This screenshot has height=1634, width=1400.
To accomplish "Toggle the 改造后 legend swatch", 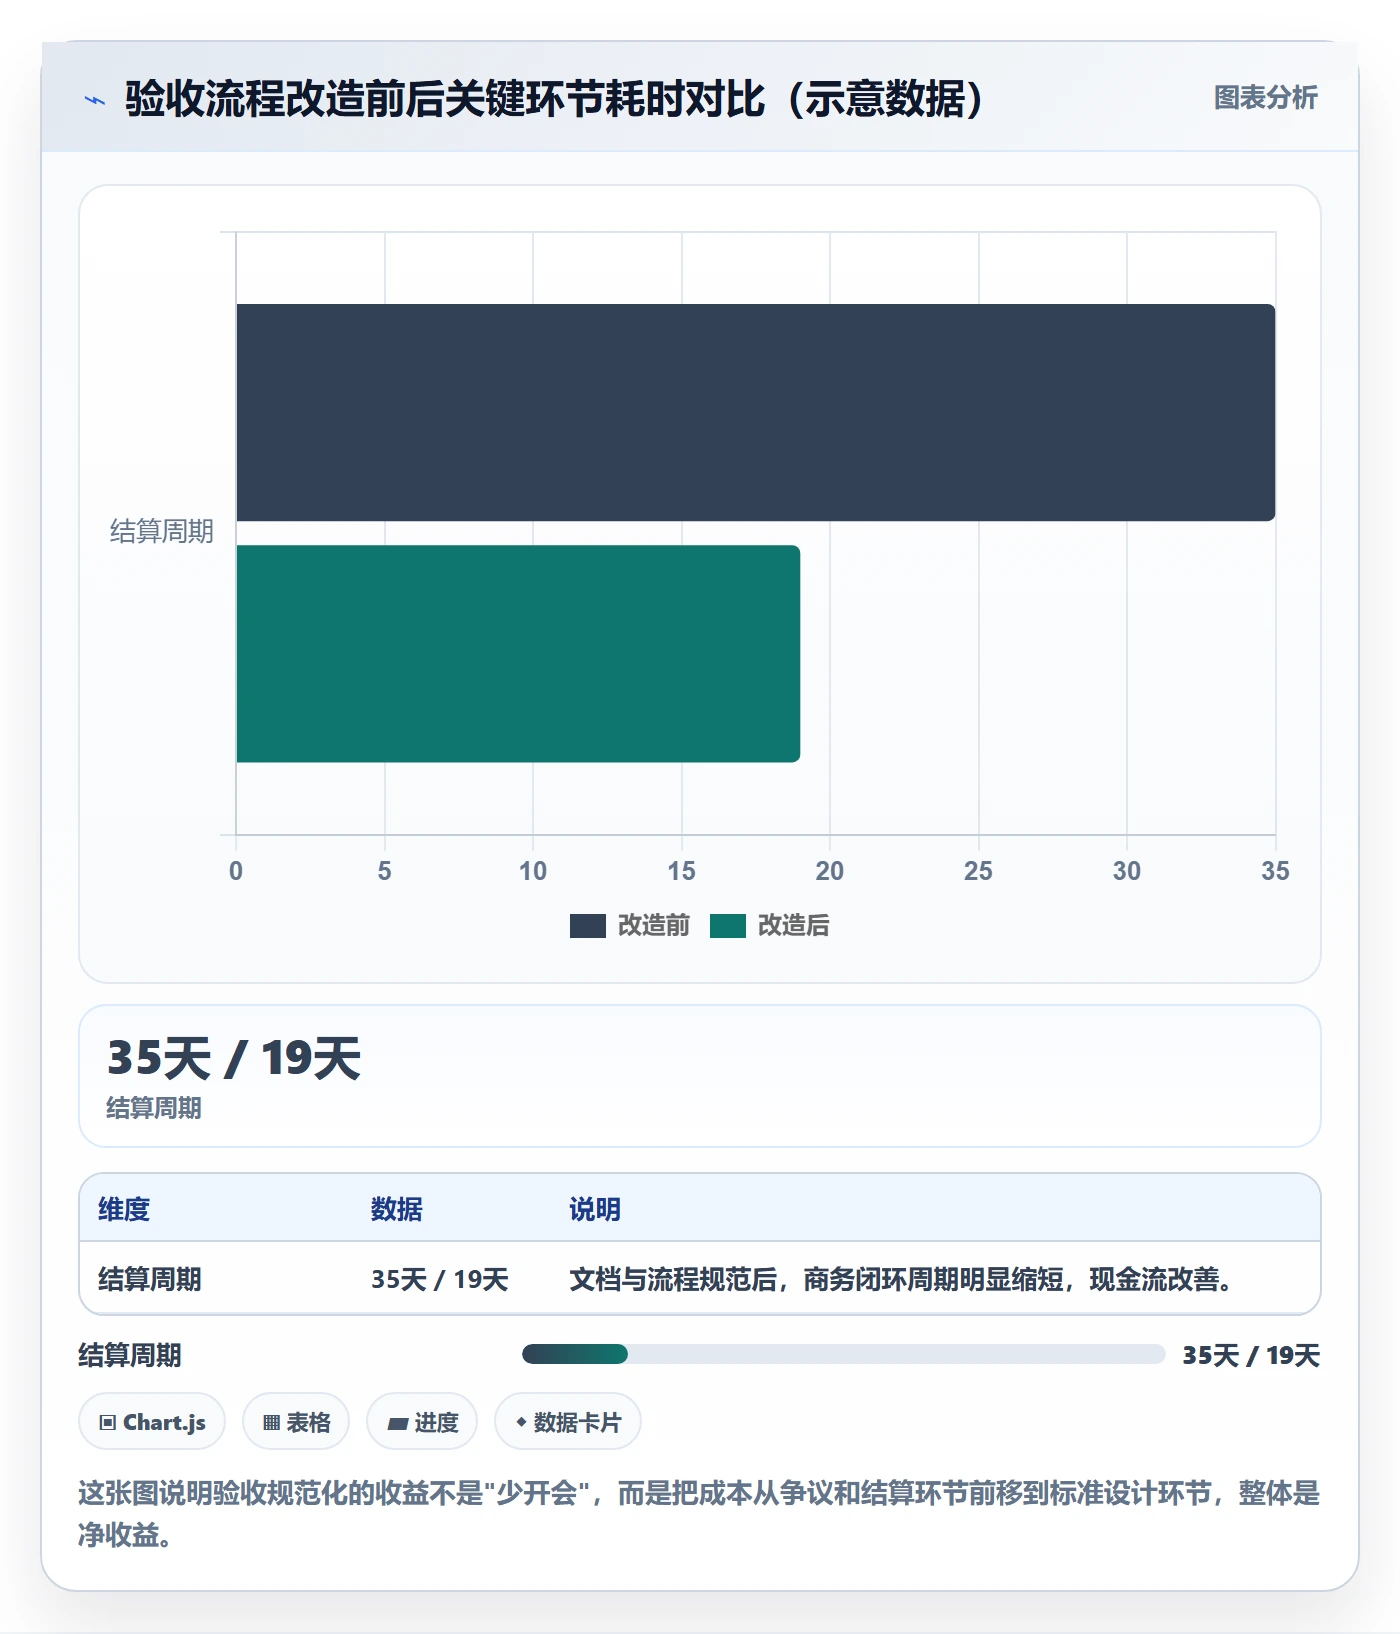I will [x=728, y=926].
